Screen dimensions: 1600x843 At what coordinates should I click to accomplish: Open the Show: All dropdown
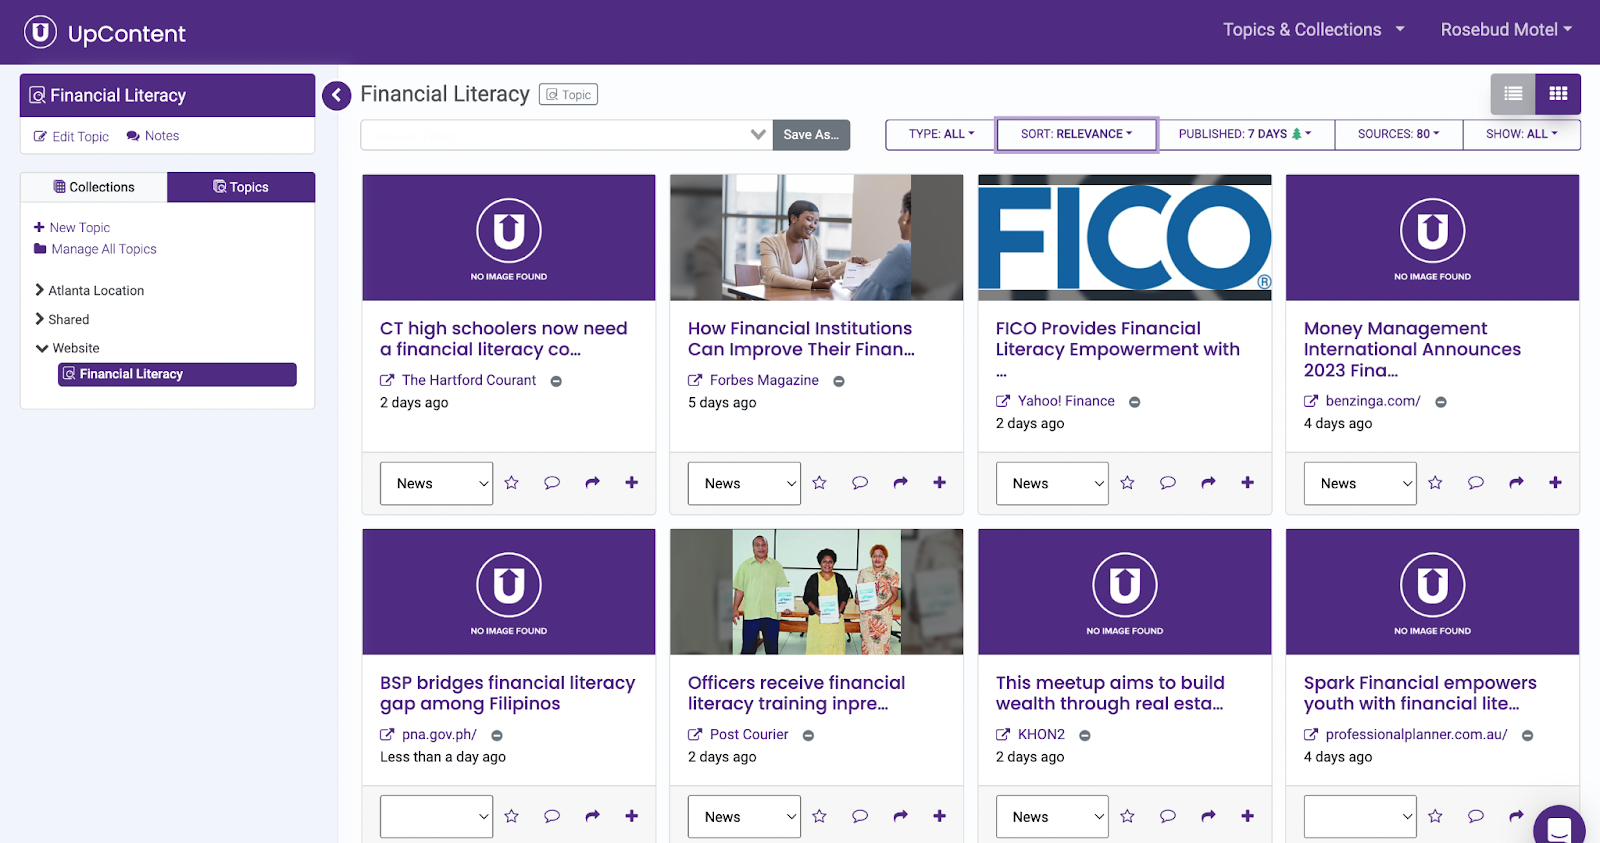(1522, 134)
